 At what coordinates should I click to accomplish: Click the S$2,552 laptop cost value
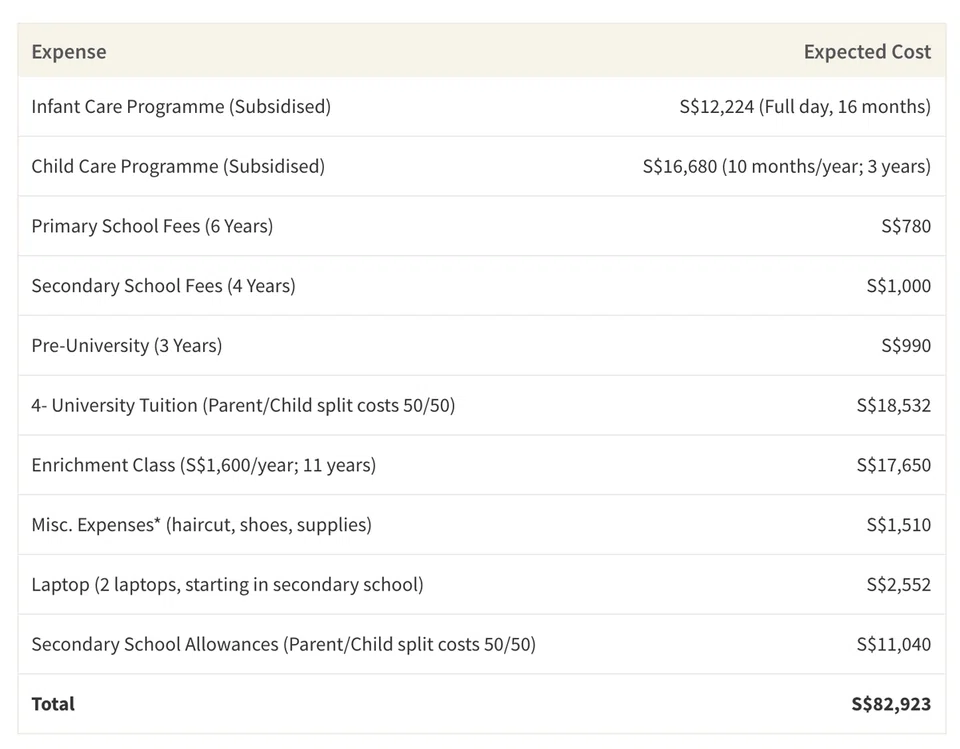click(898, 585)
